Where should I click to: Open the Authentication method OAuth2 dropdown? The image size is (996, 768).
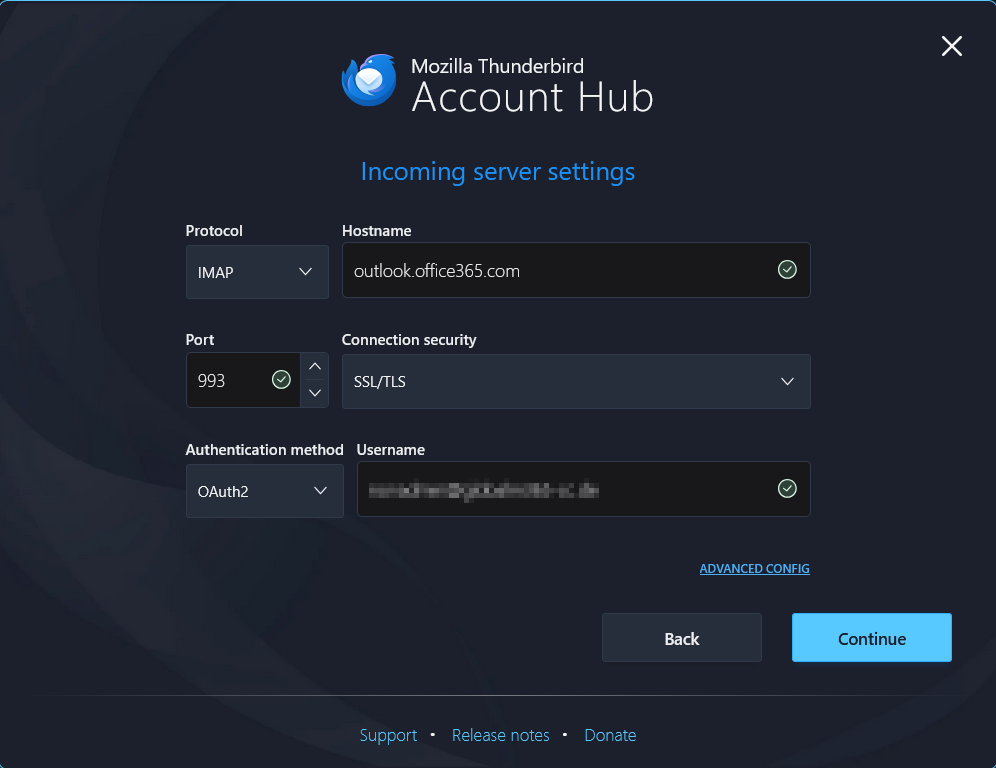click(x=264, y=491)
